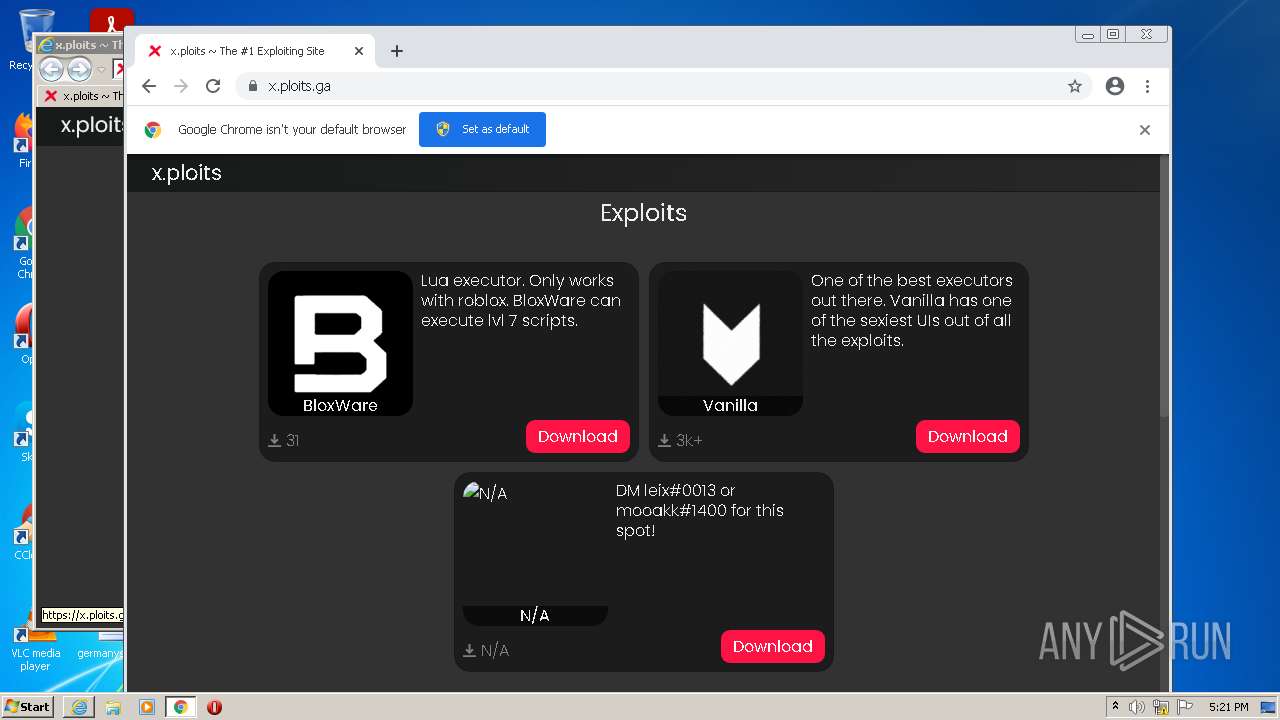Click the network tray icon
Image resolution: width=1280 pixels, height=720 pixels.
coord(1161,707)
